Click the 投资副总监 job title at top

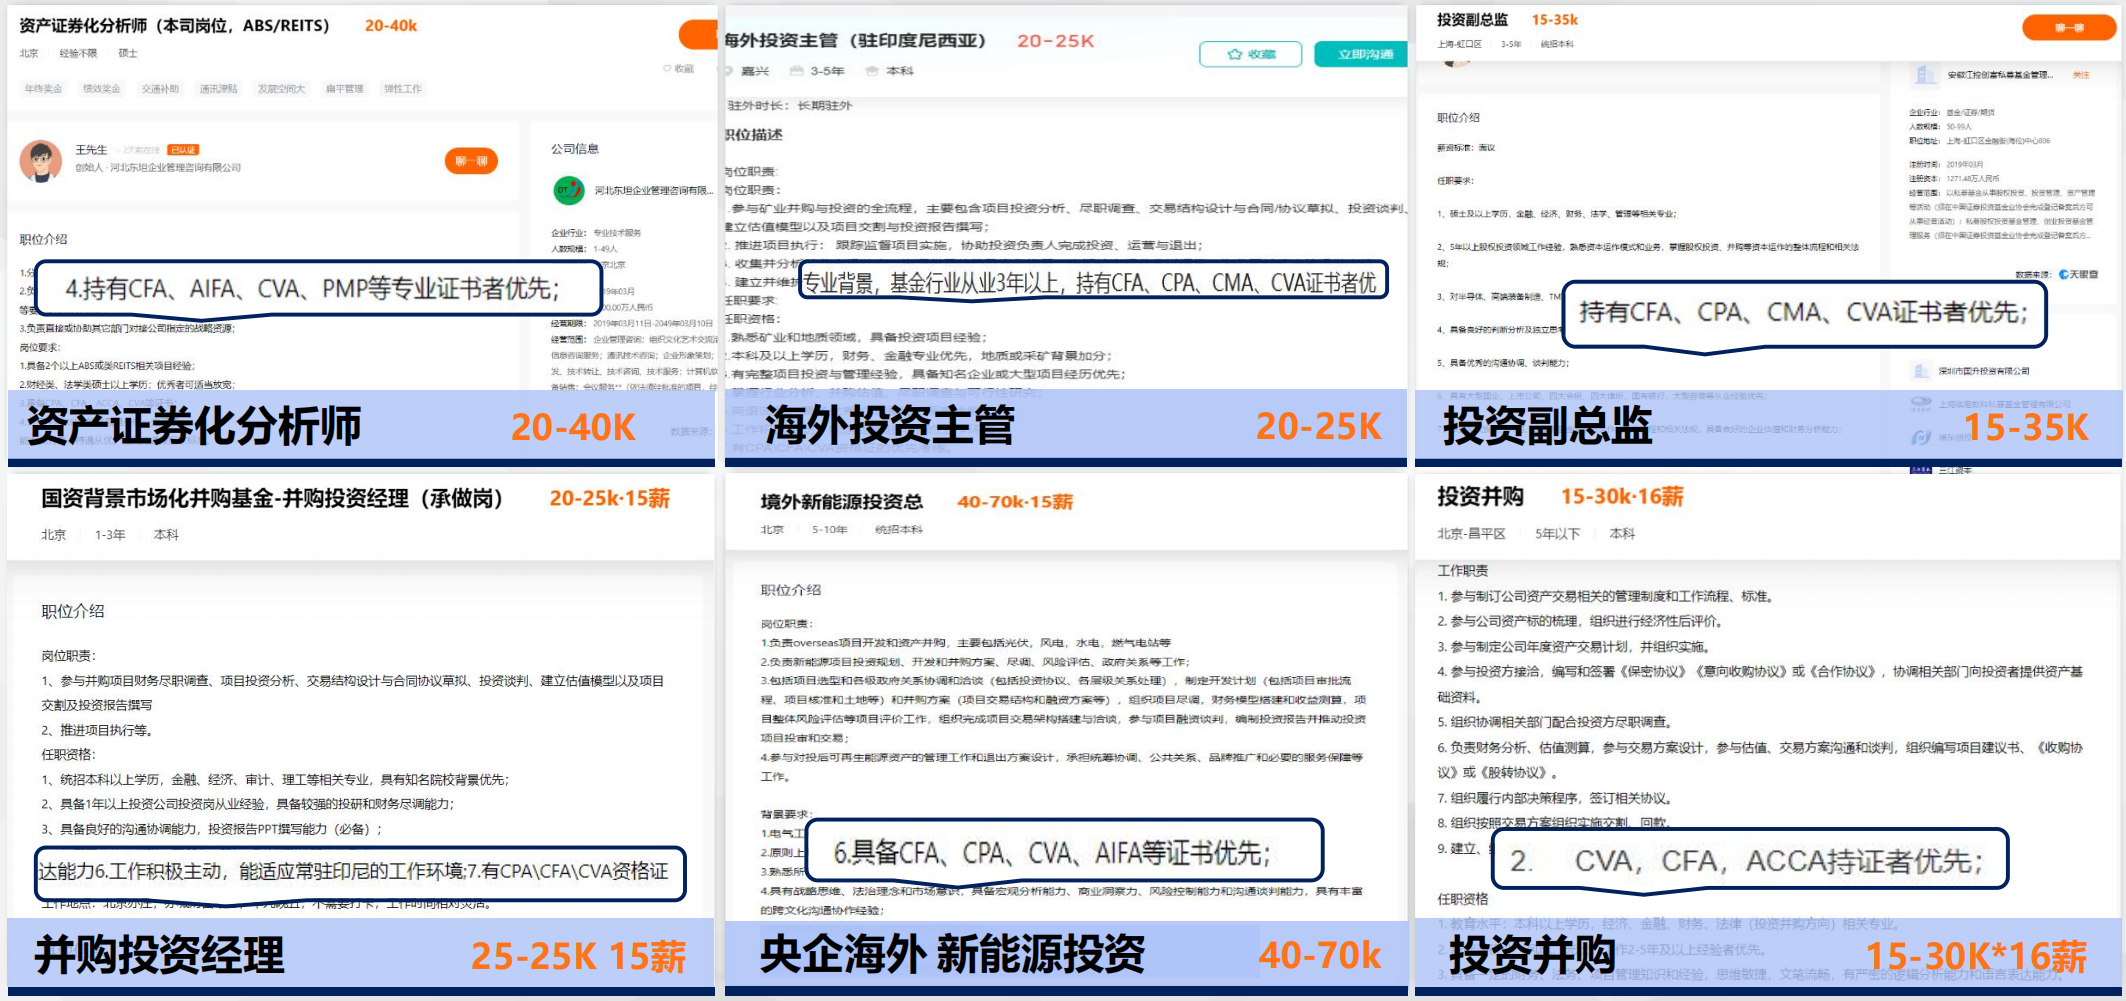pyautogui.click(x=1472, y=20)
